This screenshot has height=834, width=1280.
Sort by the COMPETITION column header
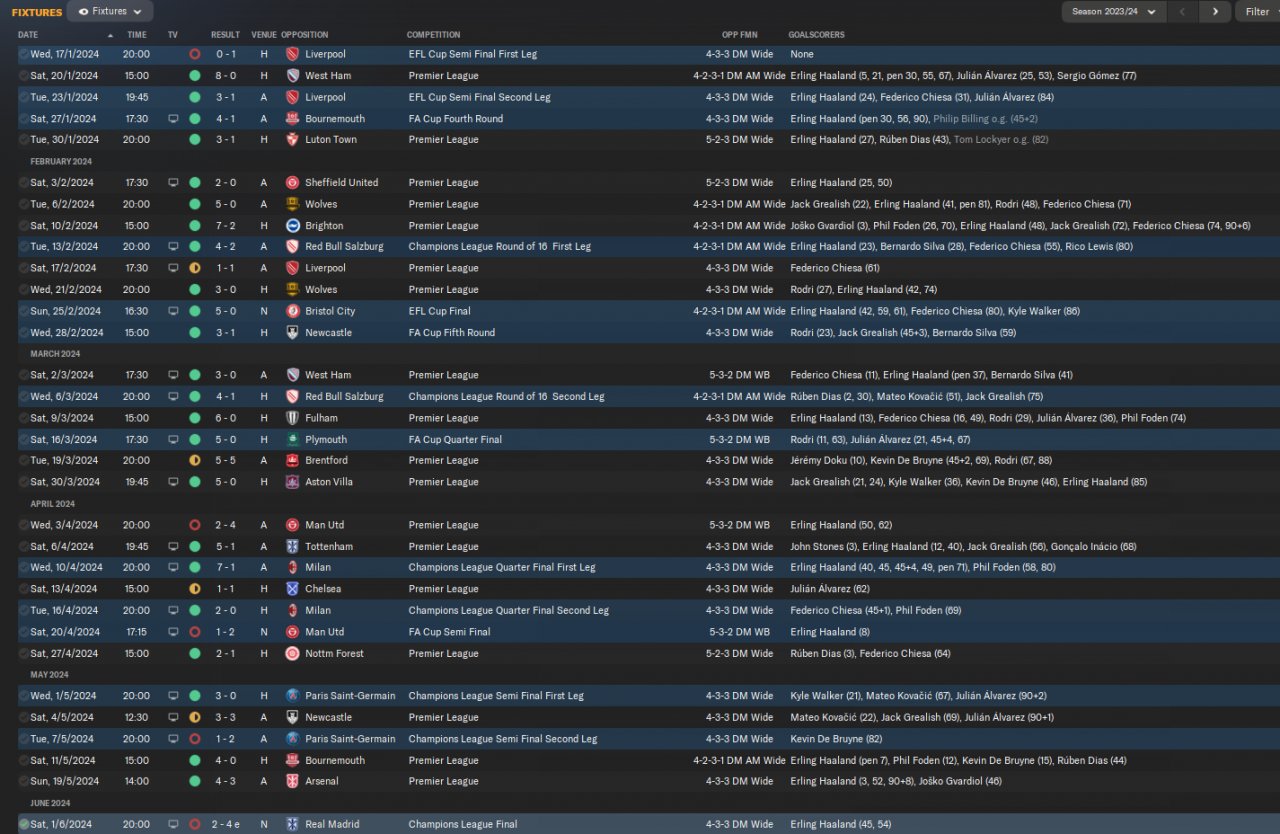[x=434, y=35]
